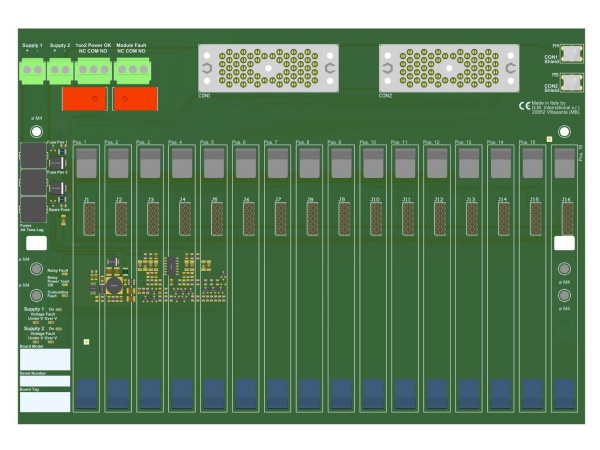Click the Board Tag label field
The width and height of the screenshot is (600, 450).
tap(45, 401)
